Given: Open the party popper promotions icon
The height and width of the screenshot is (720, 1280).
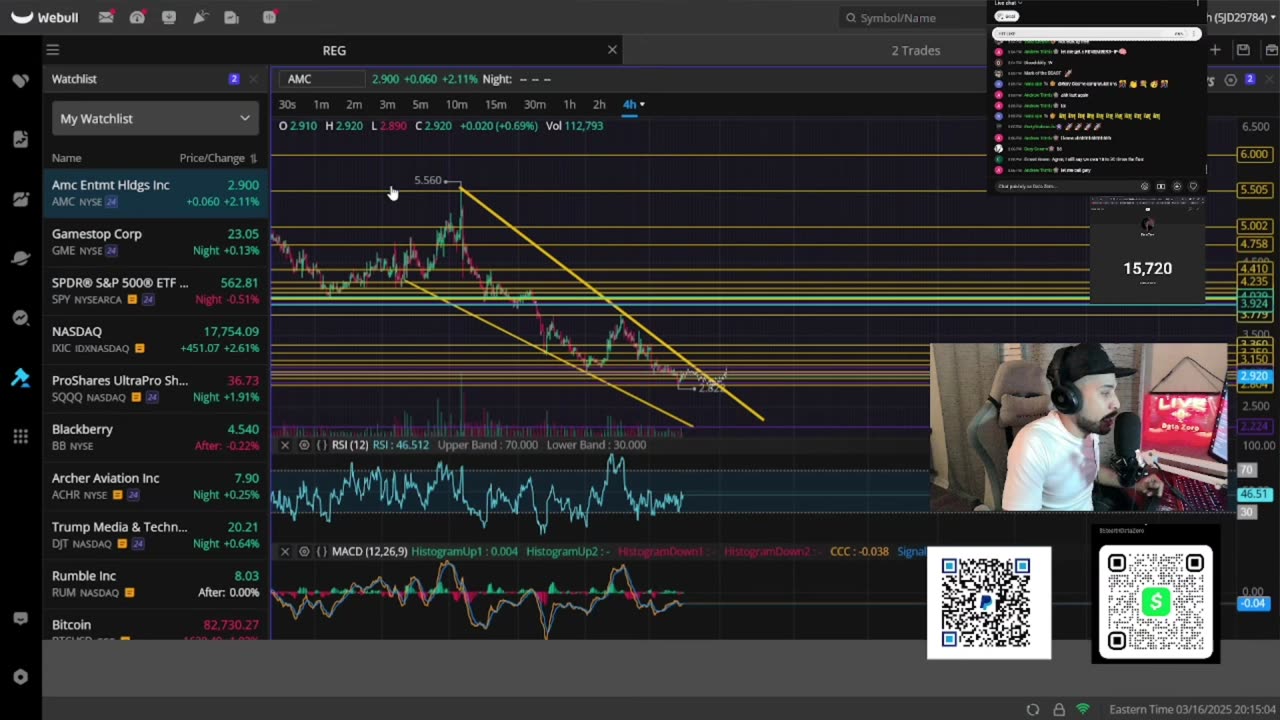Looking at the screenshot, I should (x=200, y=17).
